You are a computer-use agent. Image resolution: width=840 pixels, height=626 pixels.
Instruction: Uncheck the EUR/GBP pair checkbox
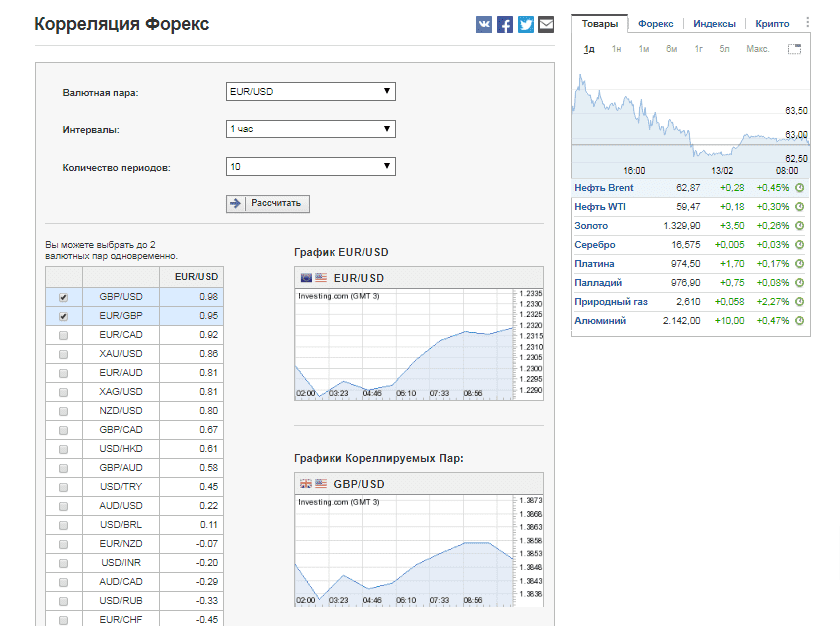coord(64,316)
